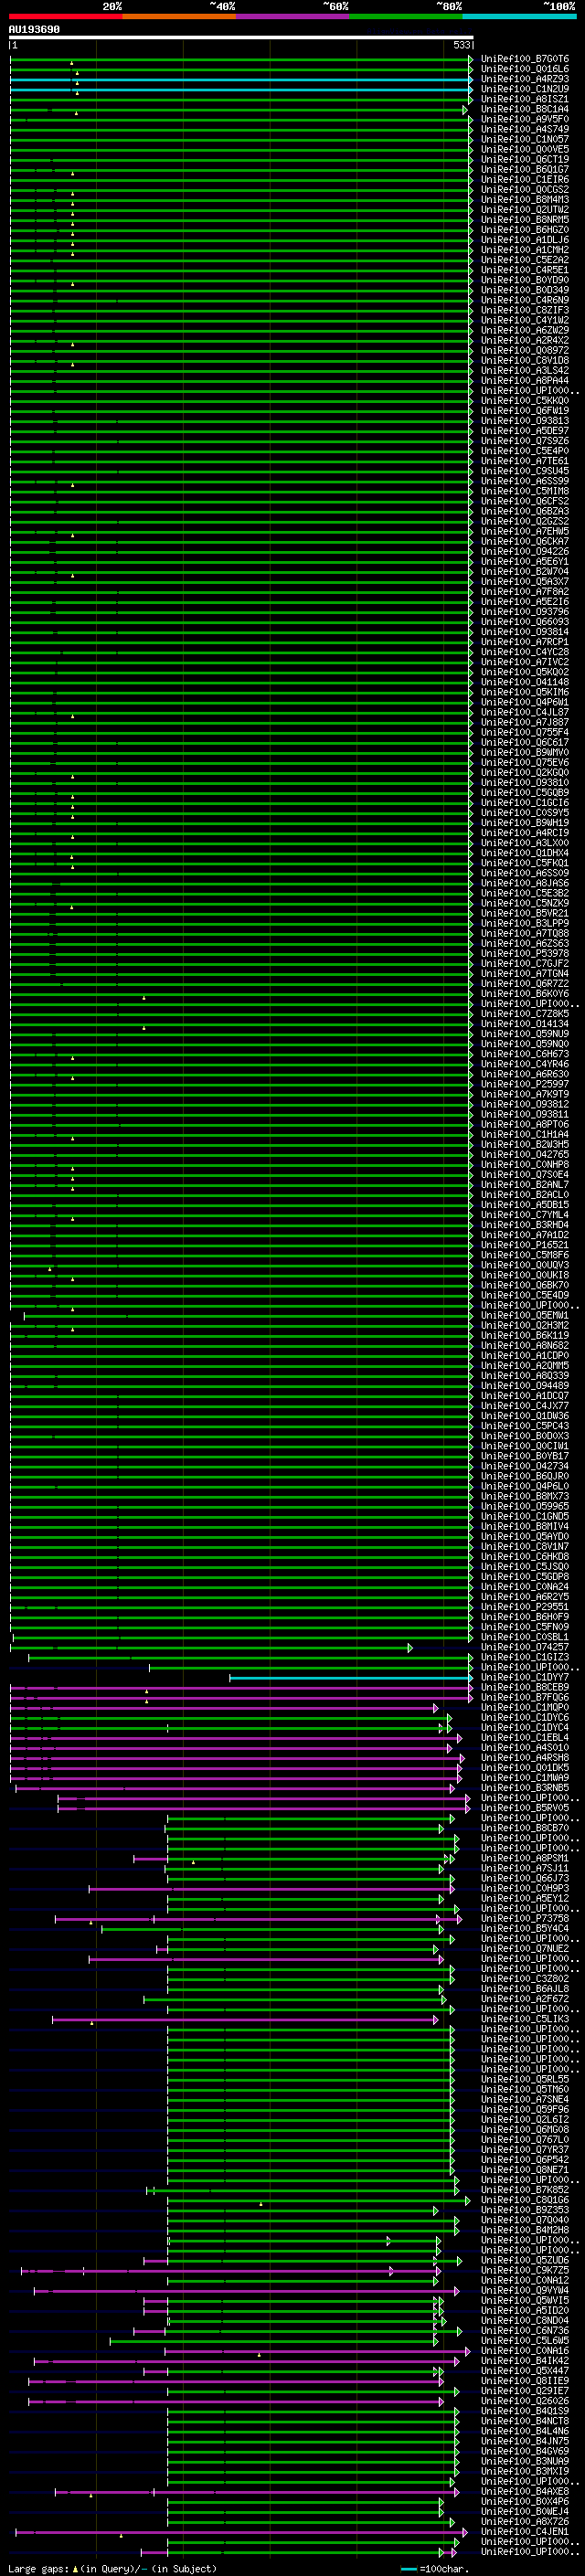Select hit label UniRef100_Q6FW19
Image resolution: width=585 pixels, height=2576 pixels.
(x=525, y=411)
